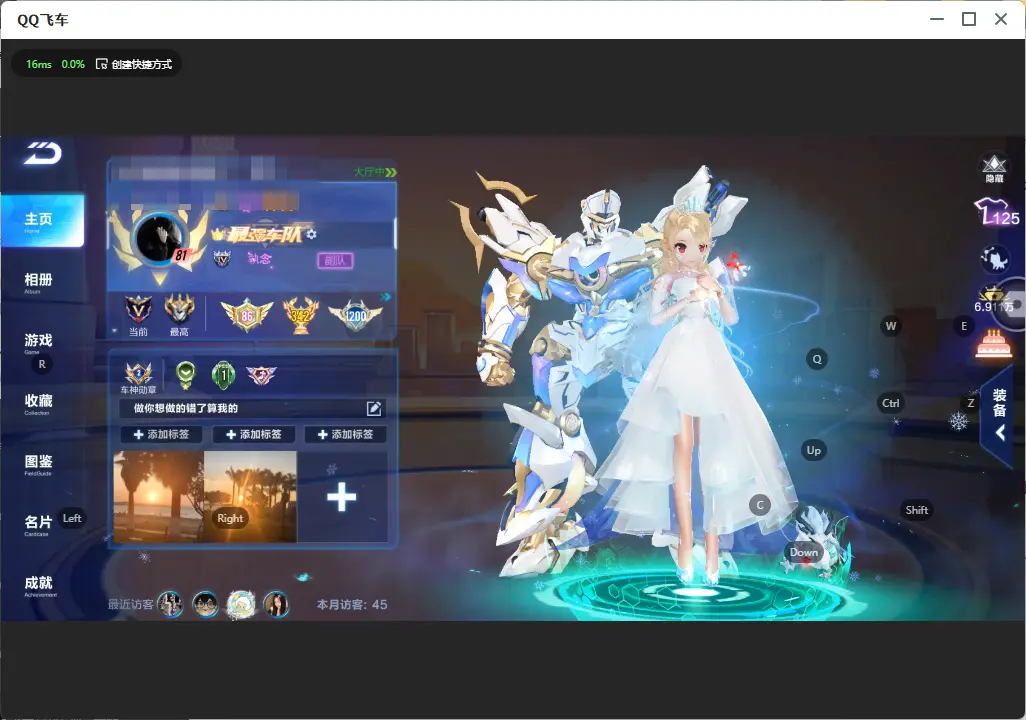The height and width of the screenshot is (720, 1026).
Task: Click the trophy badge showing 342
Action: [300, 315]
